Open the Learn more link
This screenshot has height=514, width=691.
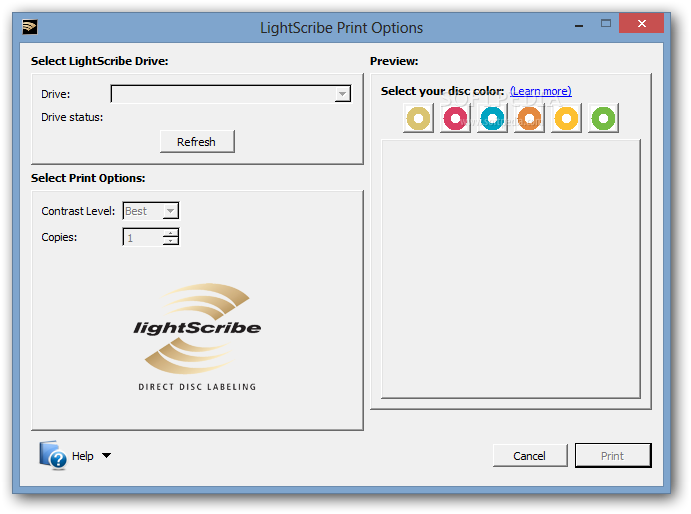(541, 91)
